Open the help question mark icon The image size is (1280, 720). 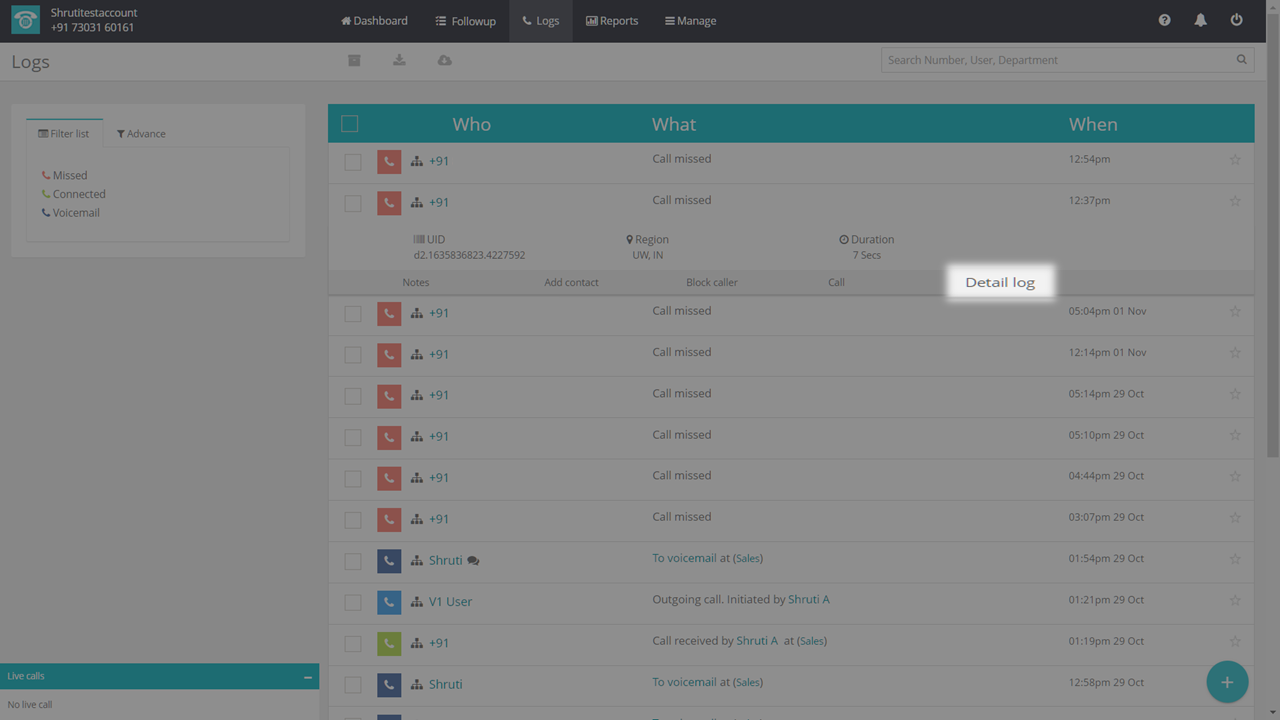click(x=1164, y=20)
